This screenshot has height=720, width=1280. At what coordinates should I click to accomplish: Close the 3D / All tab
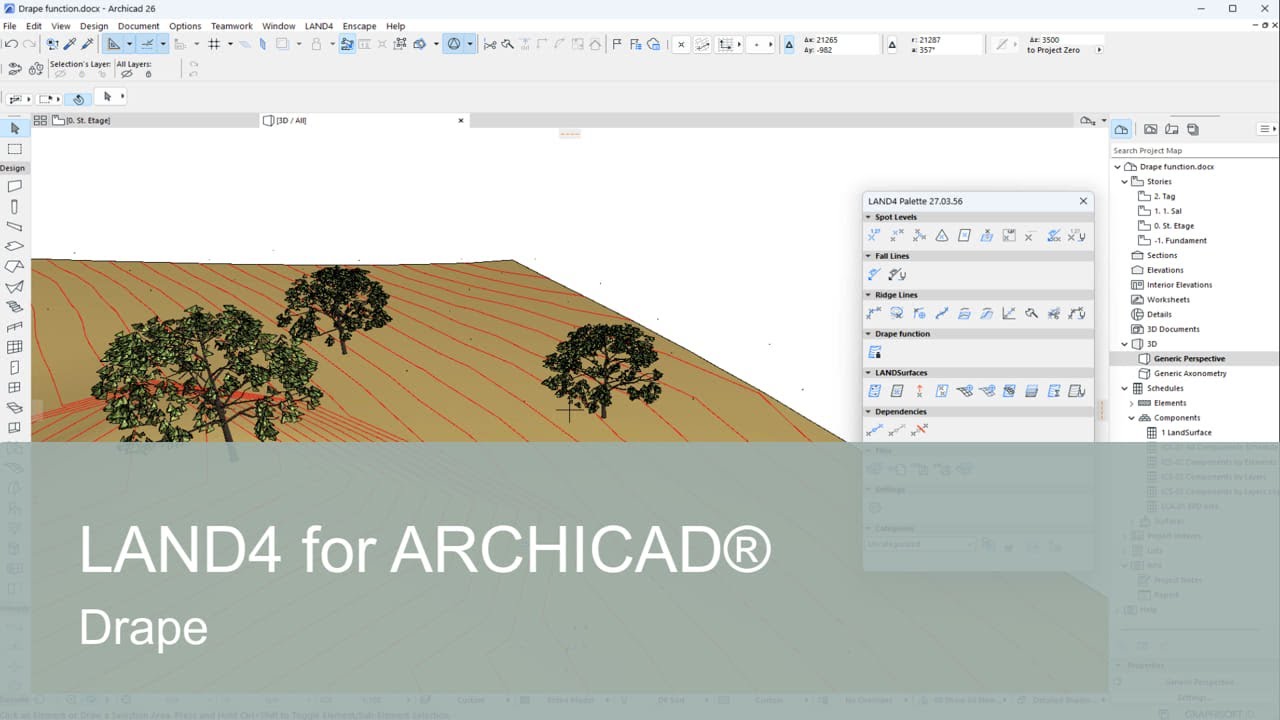pos(461,120)
